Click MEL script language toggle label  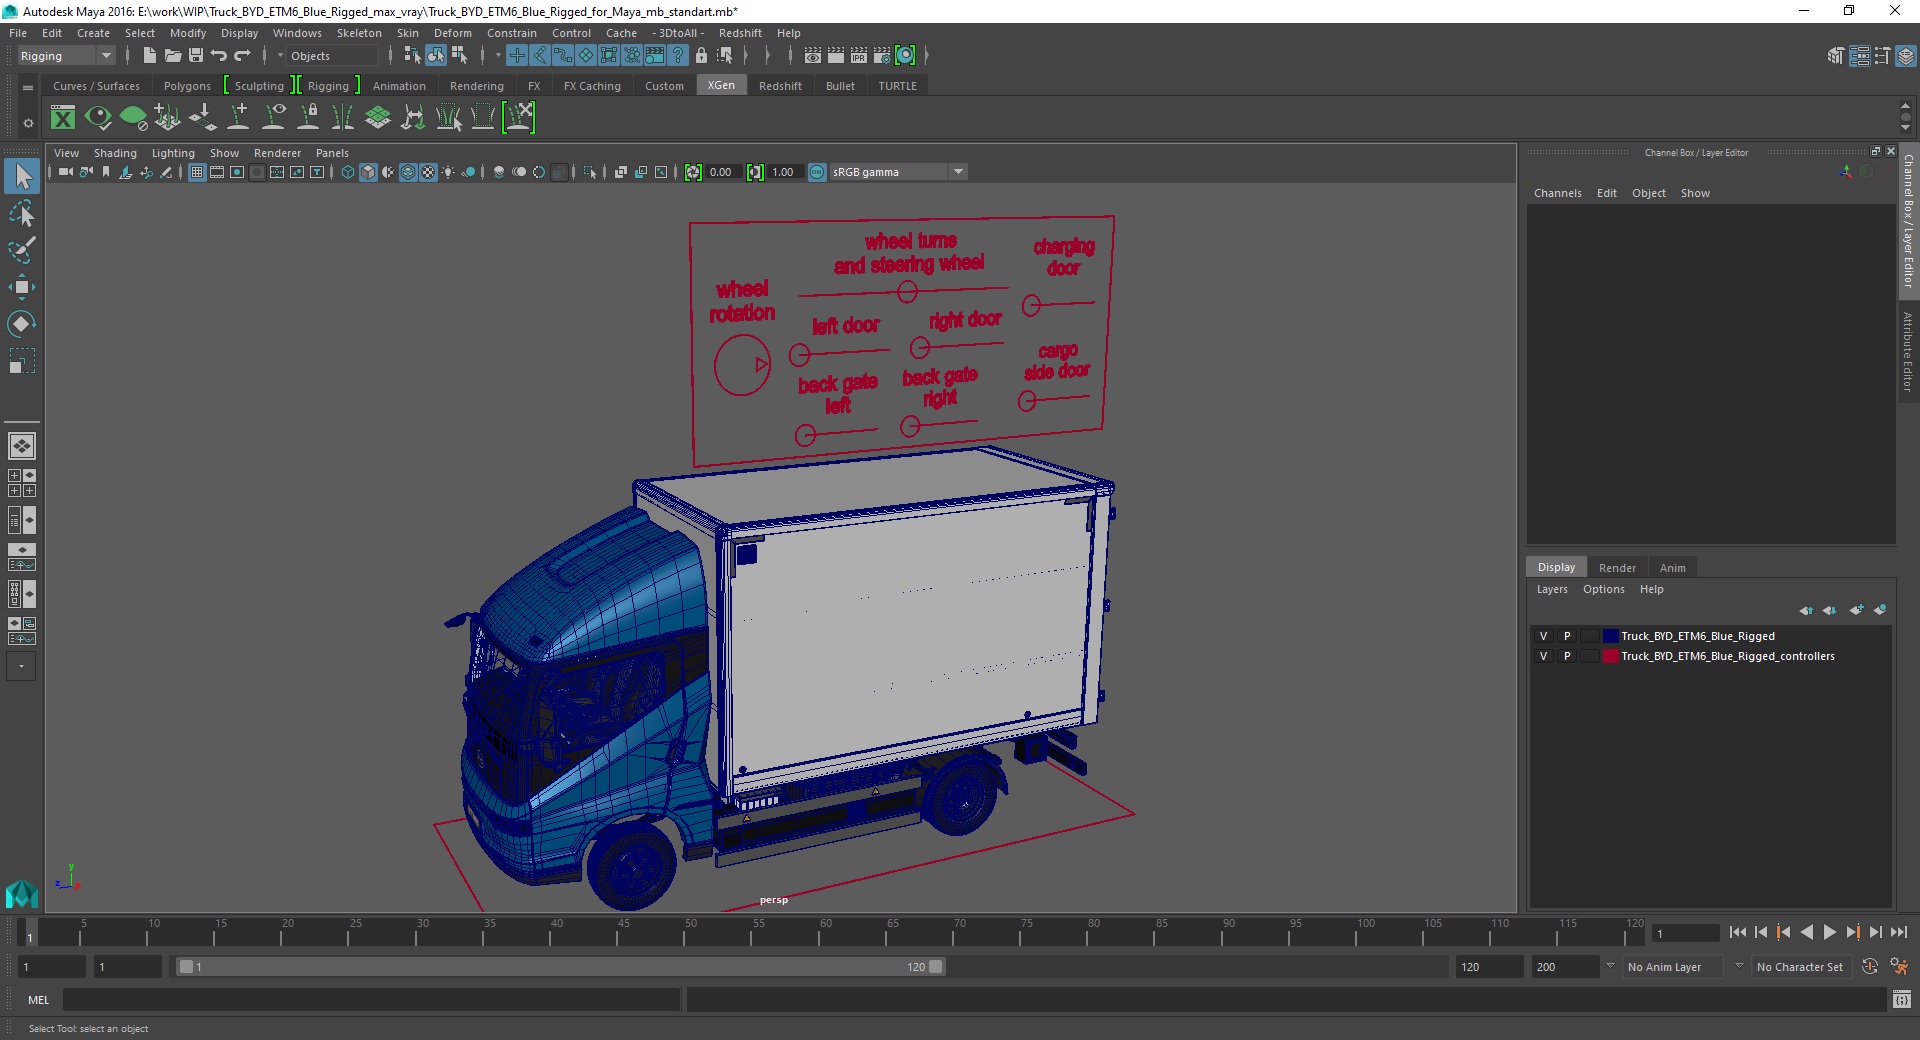(x=38, y=1000)
